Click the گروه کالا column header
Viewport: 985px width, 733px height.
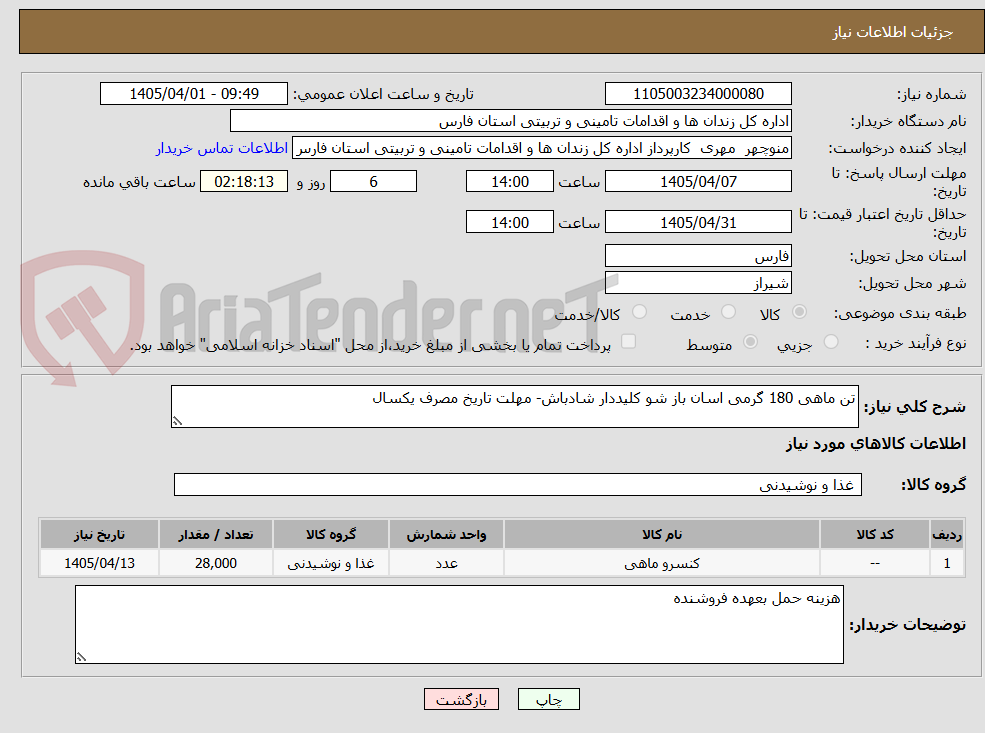[x=330, y=535]
